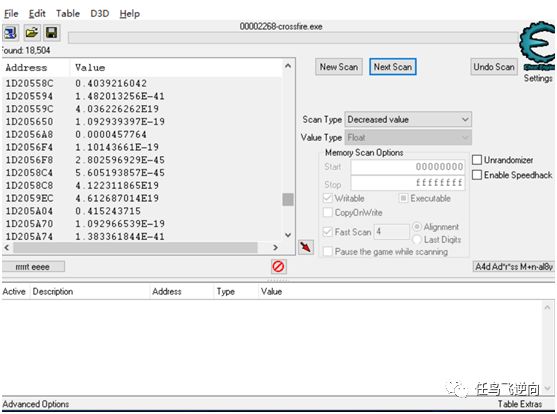Select result row 1D2056F4

(x=142, y=147)
